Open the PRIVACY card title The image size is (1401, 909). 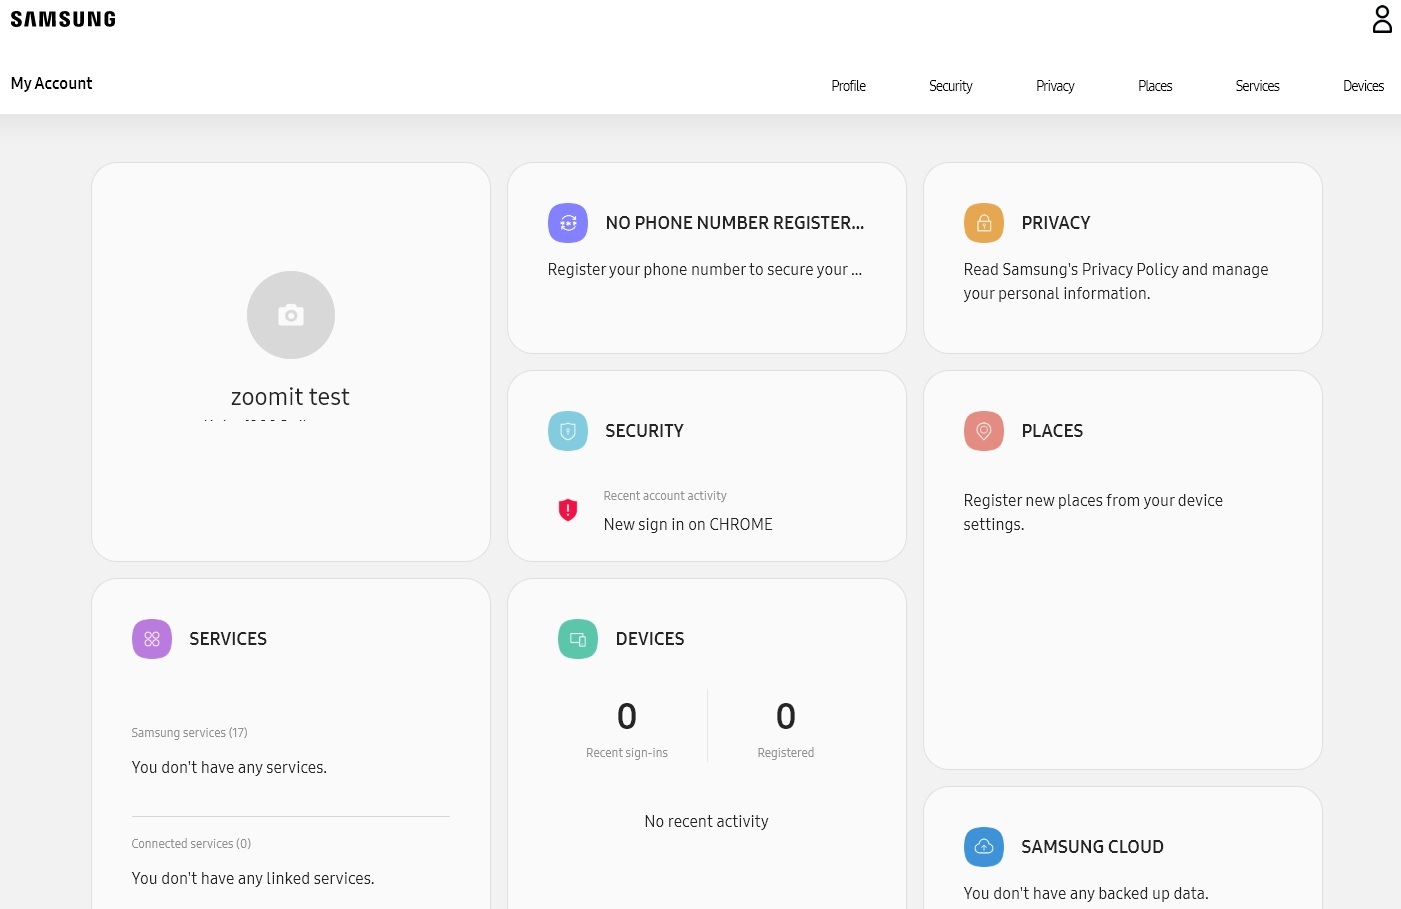[1056, 223]
